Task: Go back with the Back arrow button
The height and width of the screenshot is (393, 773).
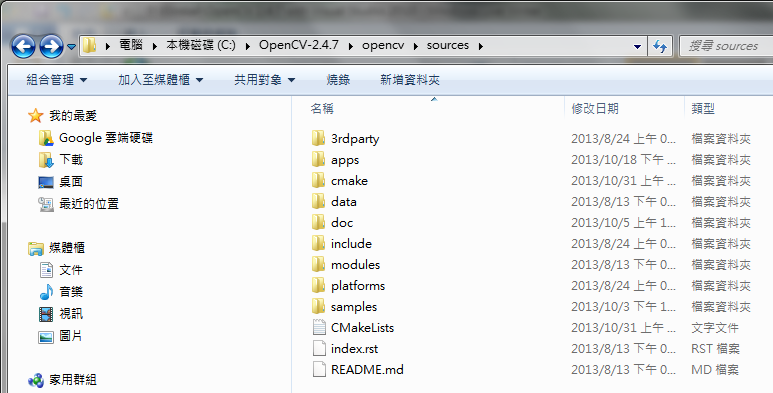Action: pyautogui.click(x=23, y=46)
